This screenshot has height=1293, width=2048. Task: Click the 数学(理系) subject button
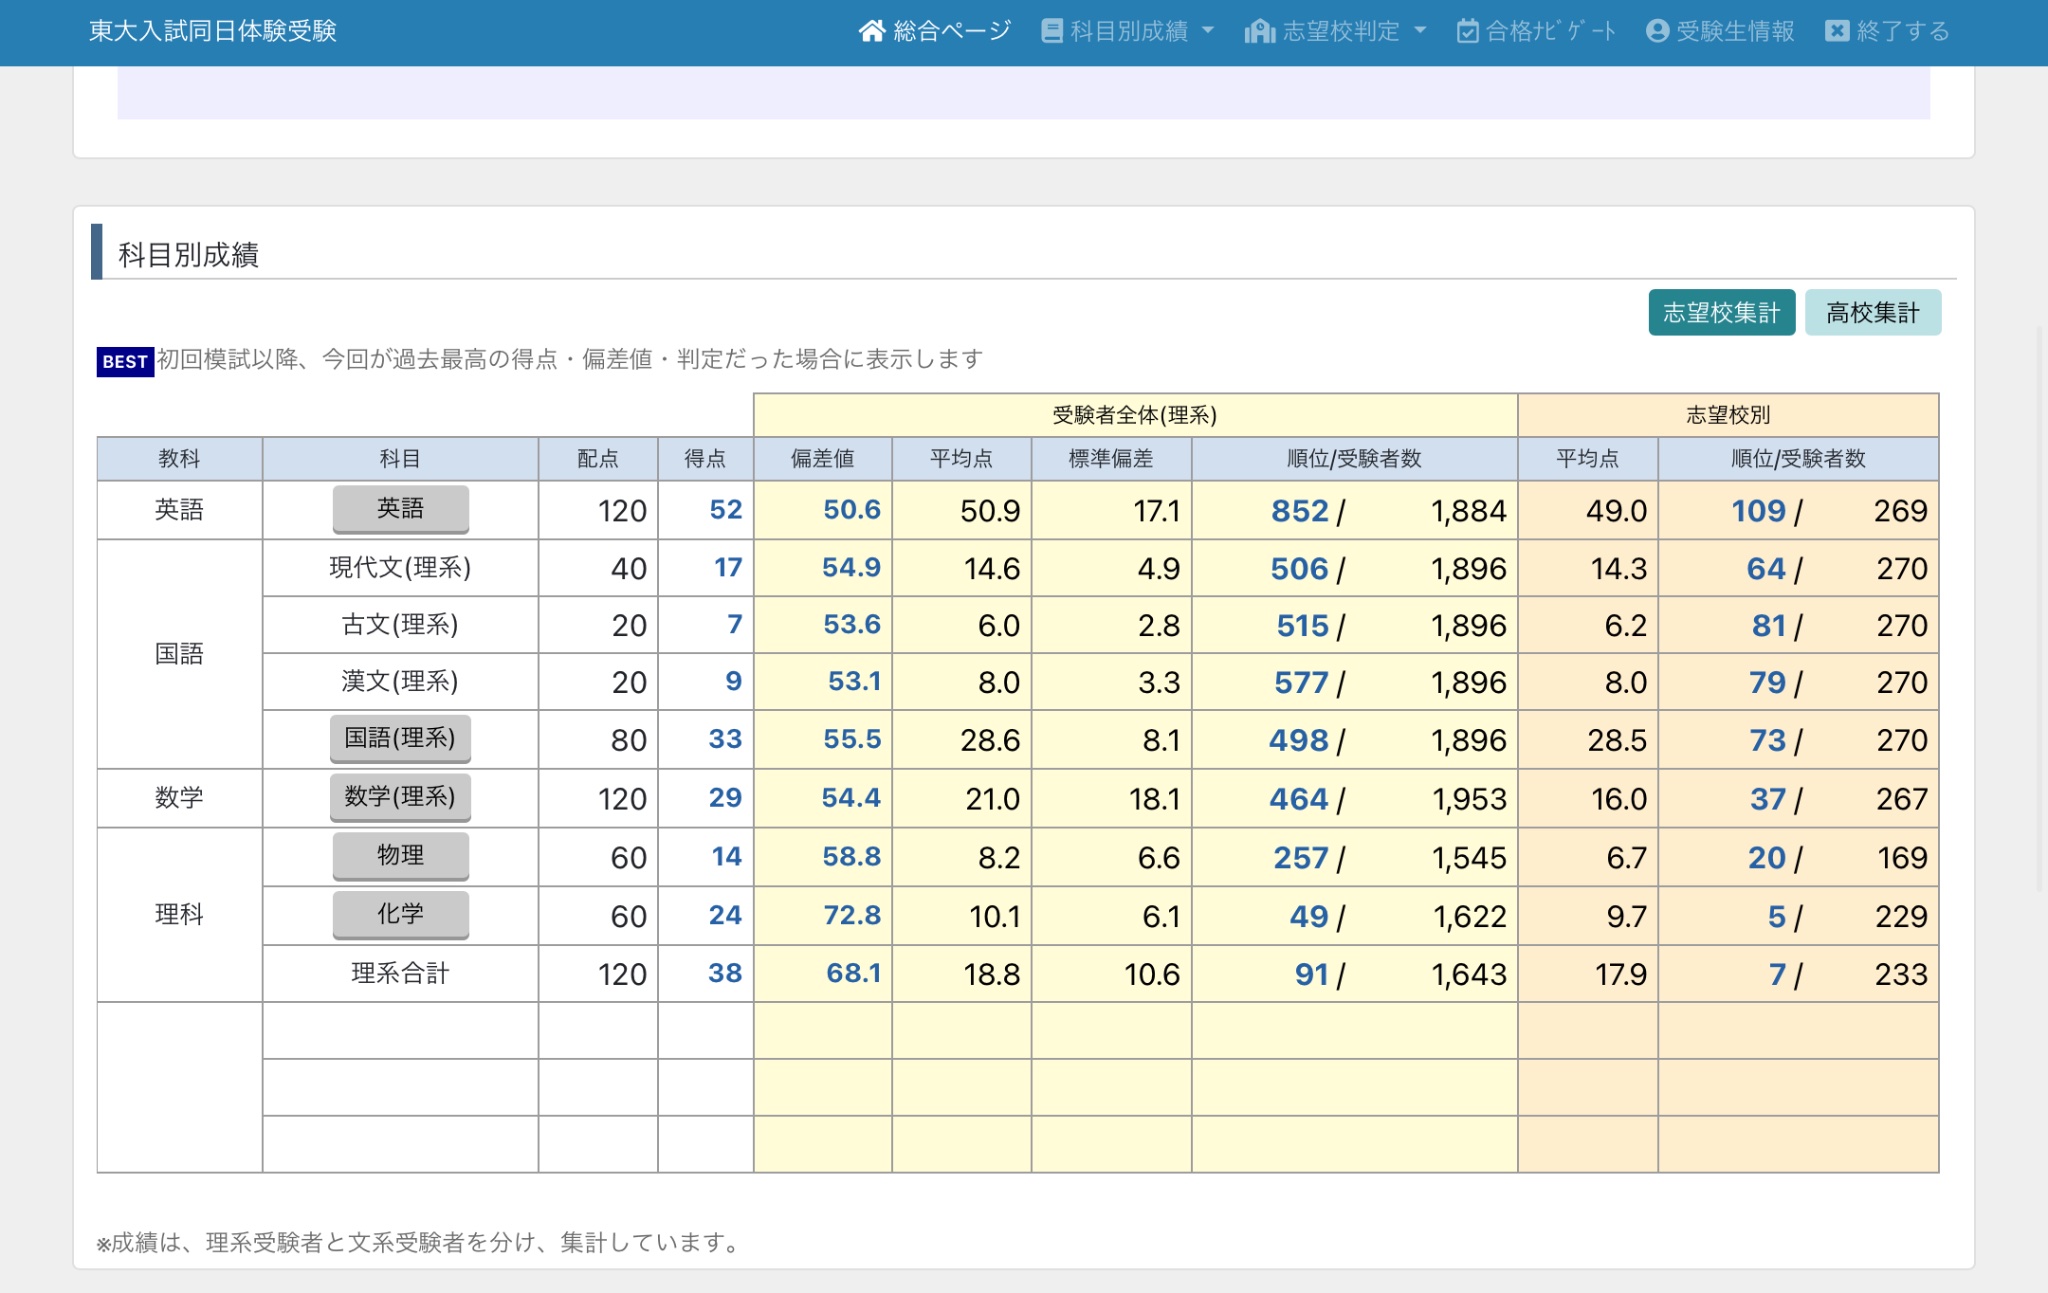point(400,797)
